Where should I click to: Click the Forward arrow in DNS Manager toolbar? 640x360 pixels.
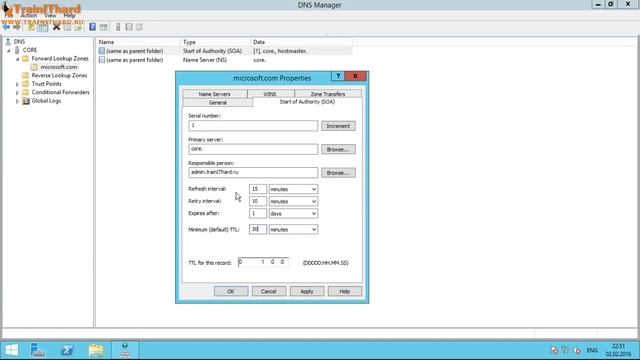coord(17,27)
